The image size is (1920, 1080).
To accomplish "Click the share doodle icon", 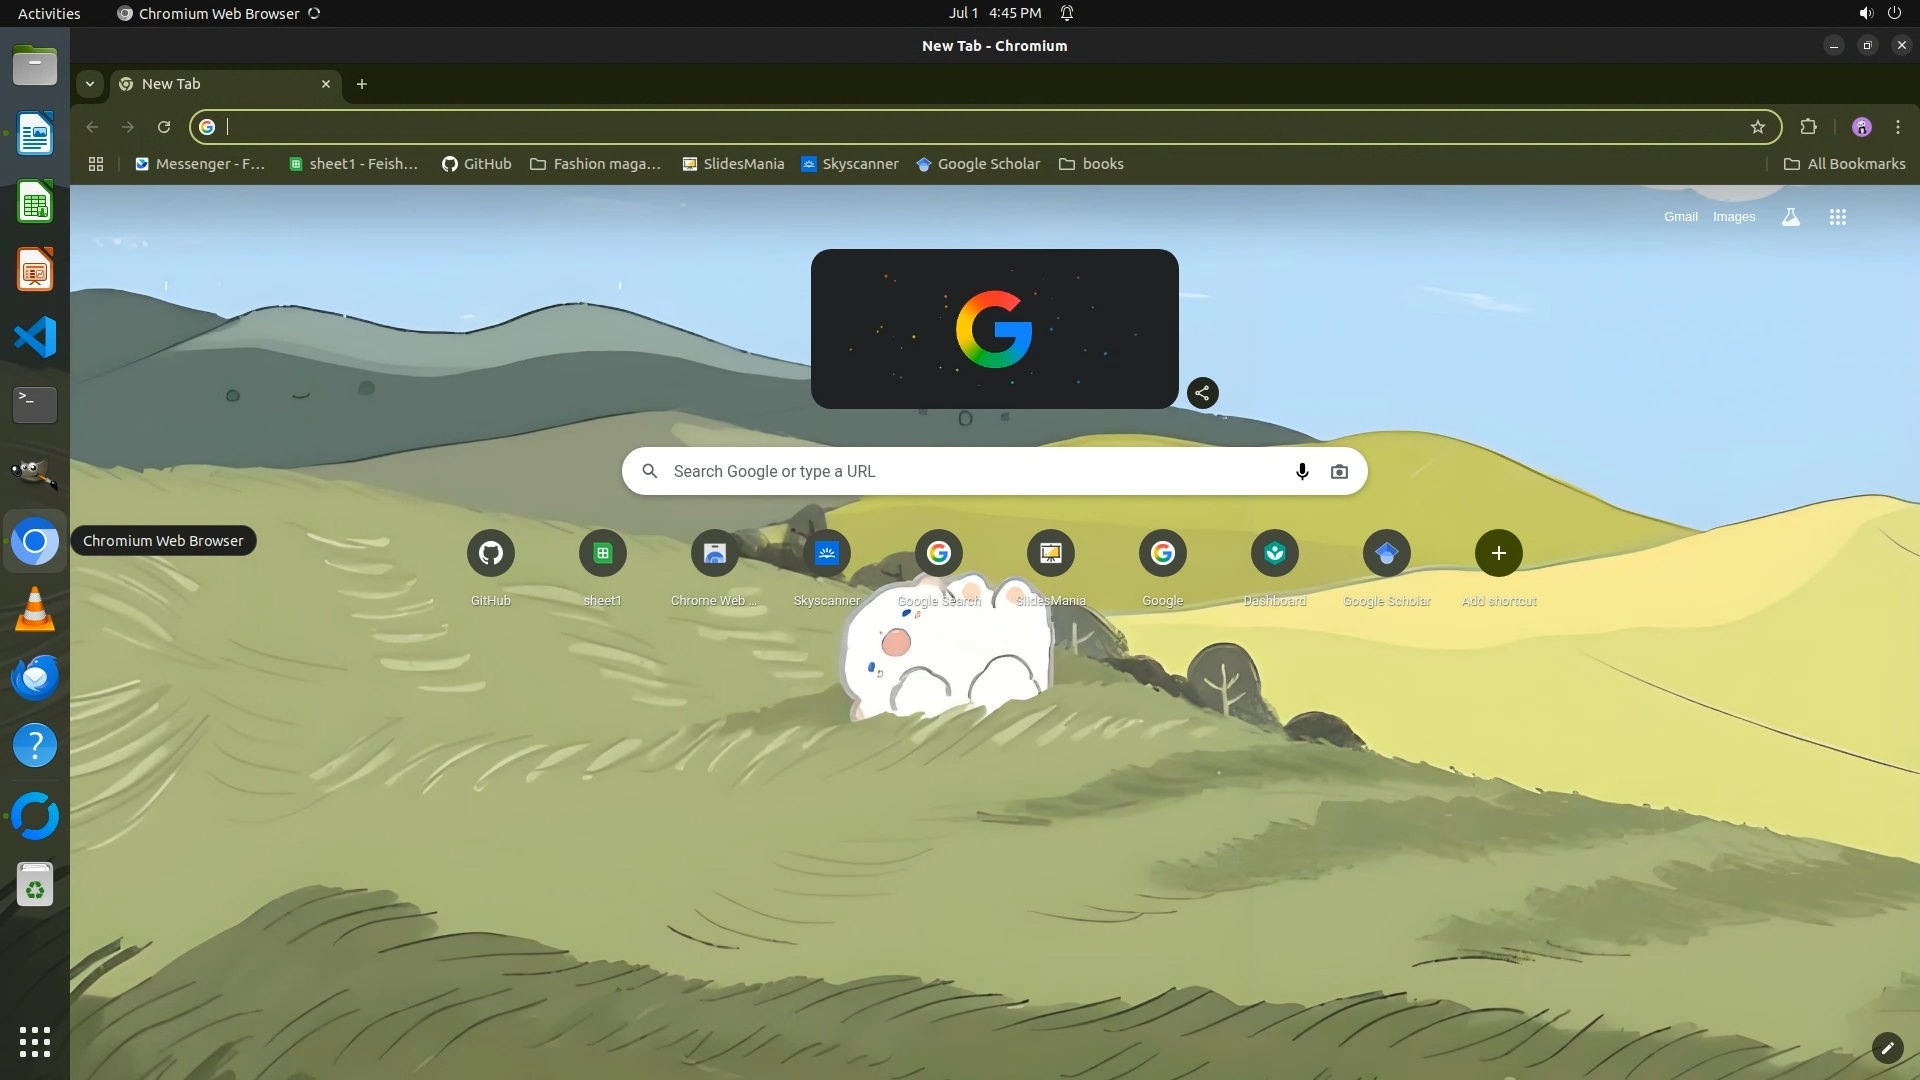I will pos(1202,393).
